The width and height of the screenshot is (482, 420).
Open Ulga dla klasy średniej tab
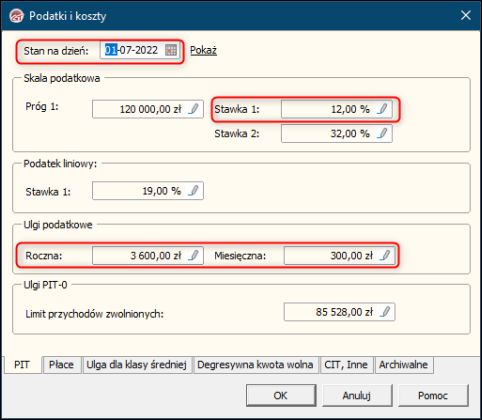136,365
